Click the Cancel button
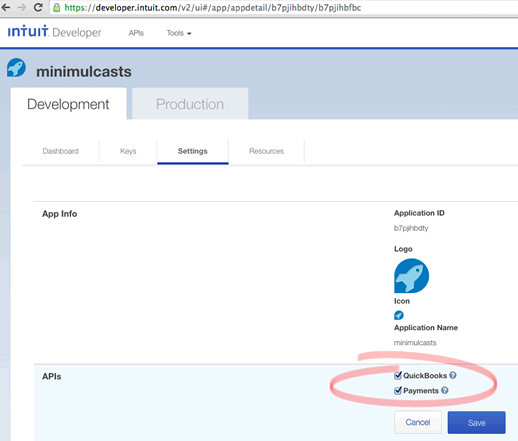The image size is (518, 441). click(418, 422)
